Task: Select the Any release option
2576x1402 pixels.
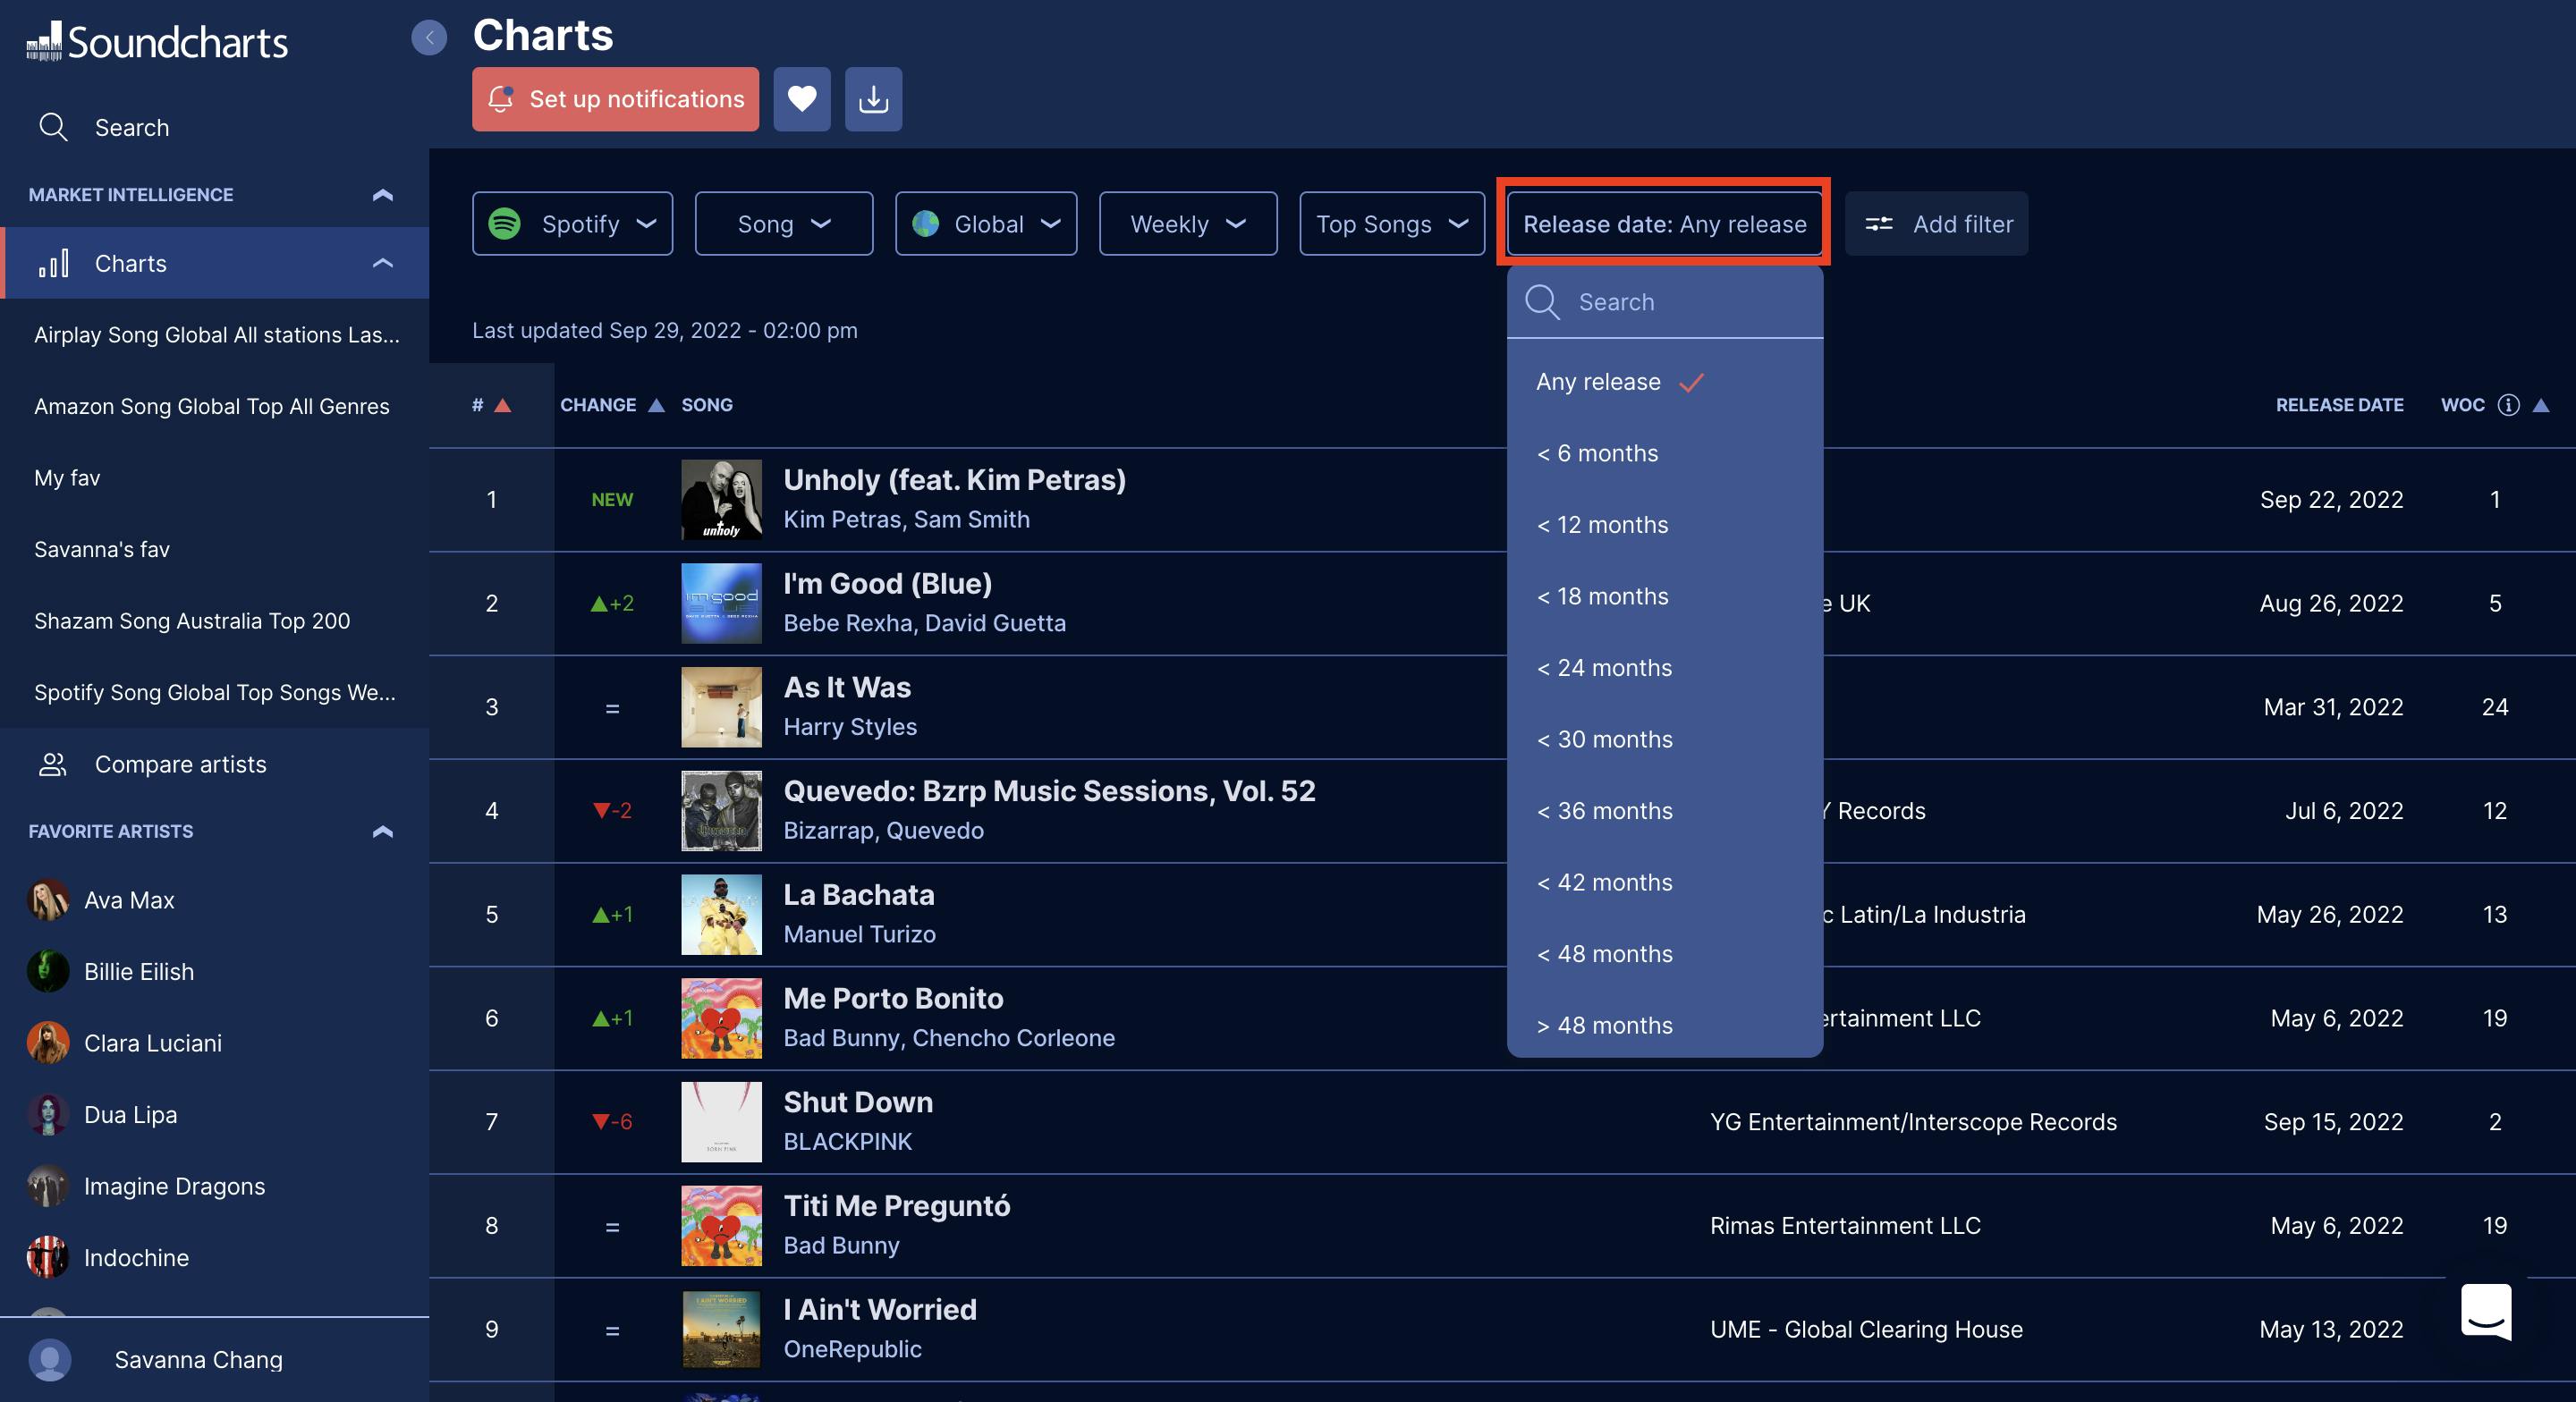Action: click(x=1598, y=382)
